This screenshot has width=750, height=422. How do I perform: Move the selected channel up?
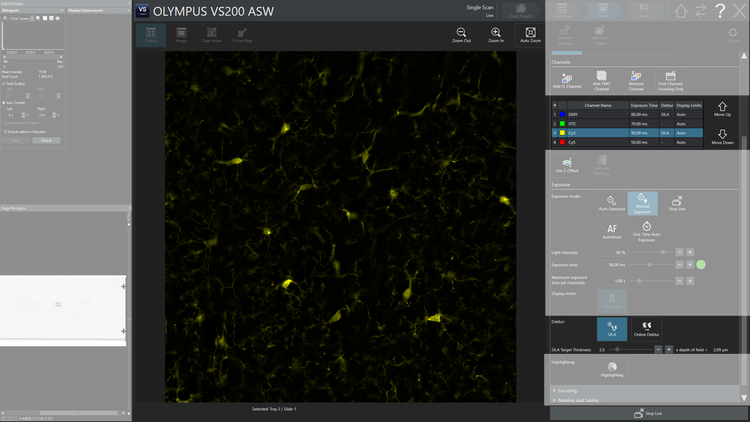click(x=722, y=107)
